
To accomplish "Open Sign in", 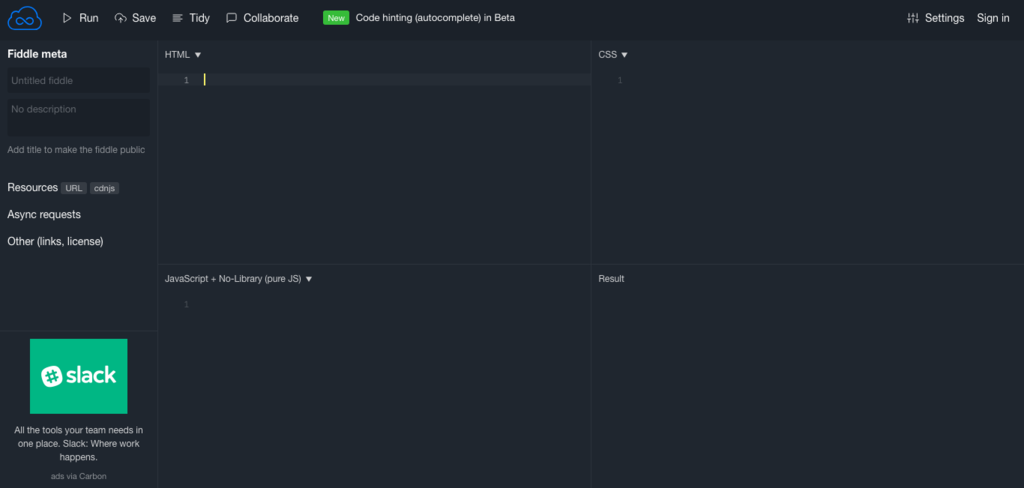I will (993, 18).
